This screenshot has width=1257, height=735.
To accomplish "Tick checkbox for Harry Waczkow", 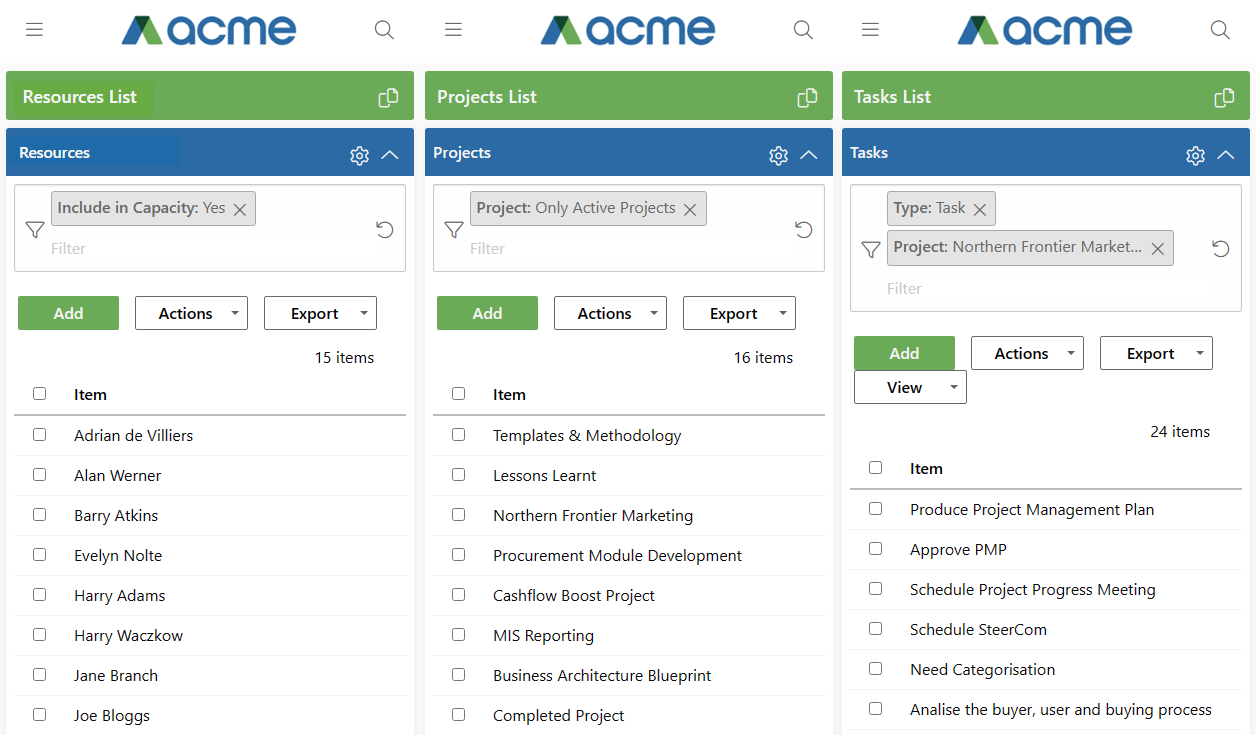I will tap(39, 635).
